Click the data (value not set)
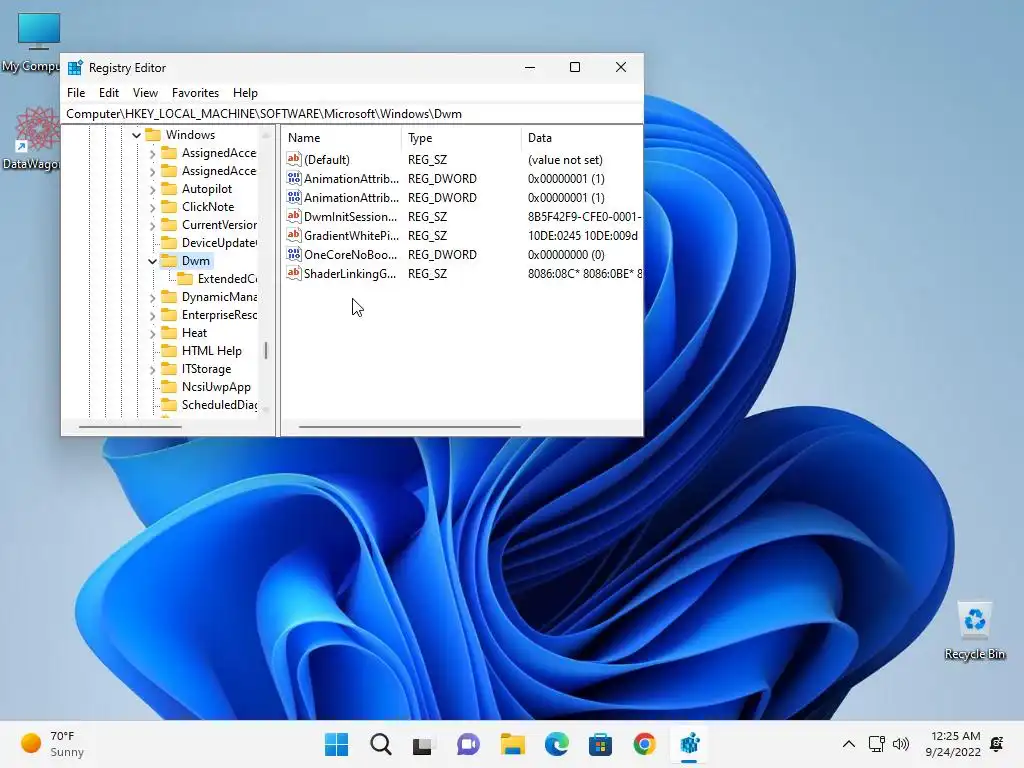The width and height of the screenshot is (1024, 768). pos(566,160)
